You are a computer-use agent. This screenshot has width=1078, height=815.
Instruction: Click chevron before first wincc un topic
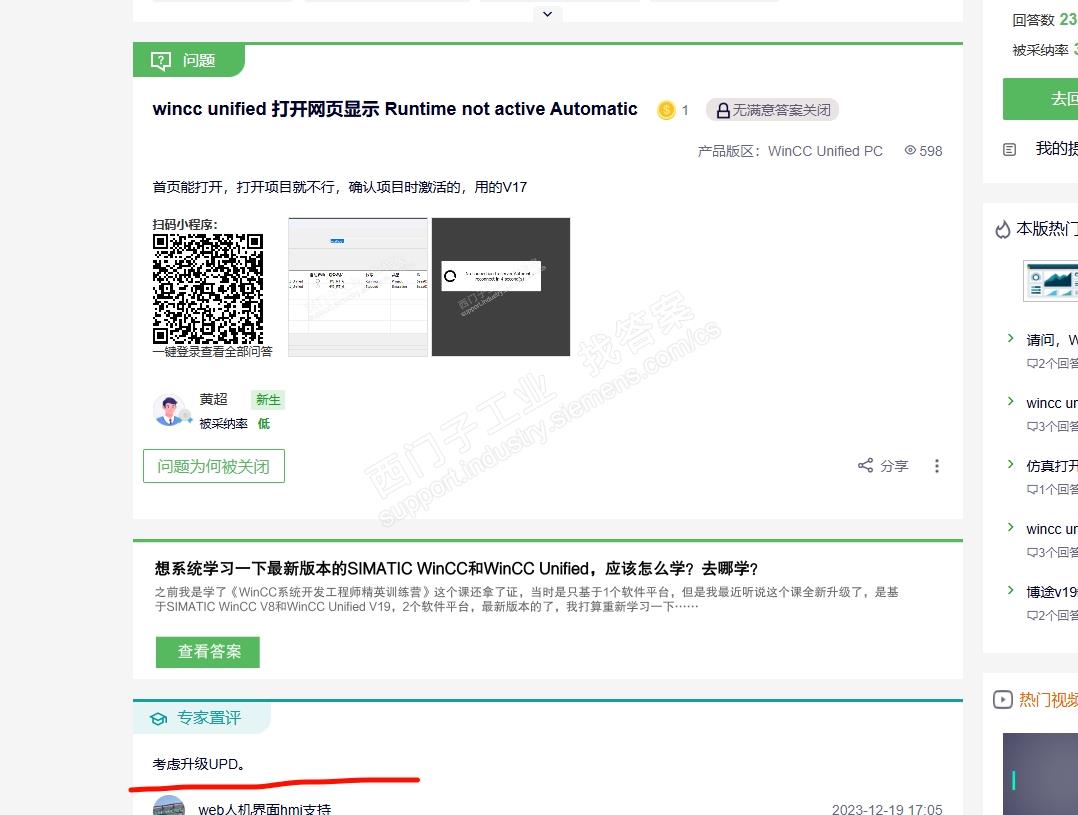coord(1011,401)
